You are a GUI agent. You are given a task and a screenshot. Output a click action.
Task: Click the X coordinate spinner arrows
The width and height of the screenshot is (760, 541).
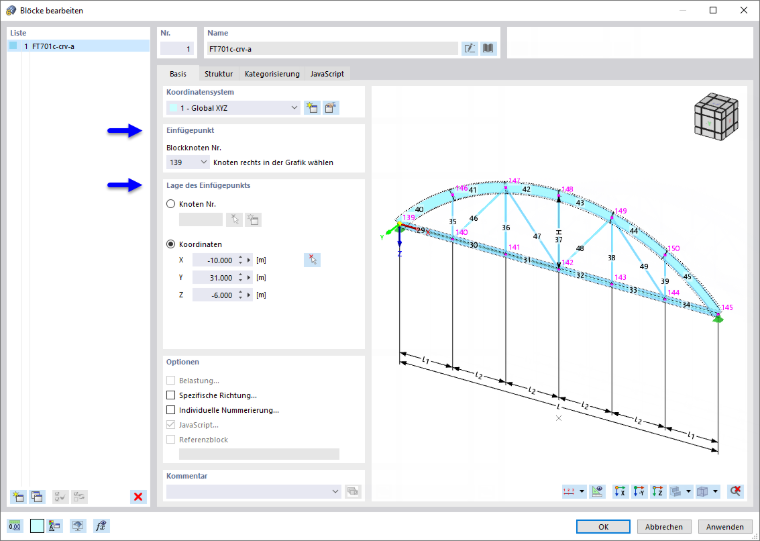(x=240, y=260)
